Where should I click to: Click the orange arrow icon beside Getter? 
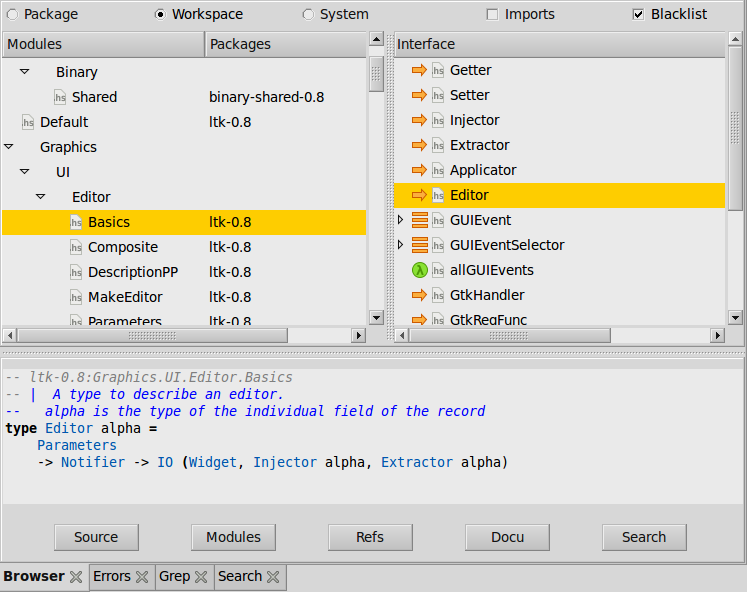click(x=419, y=70)
